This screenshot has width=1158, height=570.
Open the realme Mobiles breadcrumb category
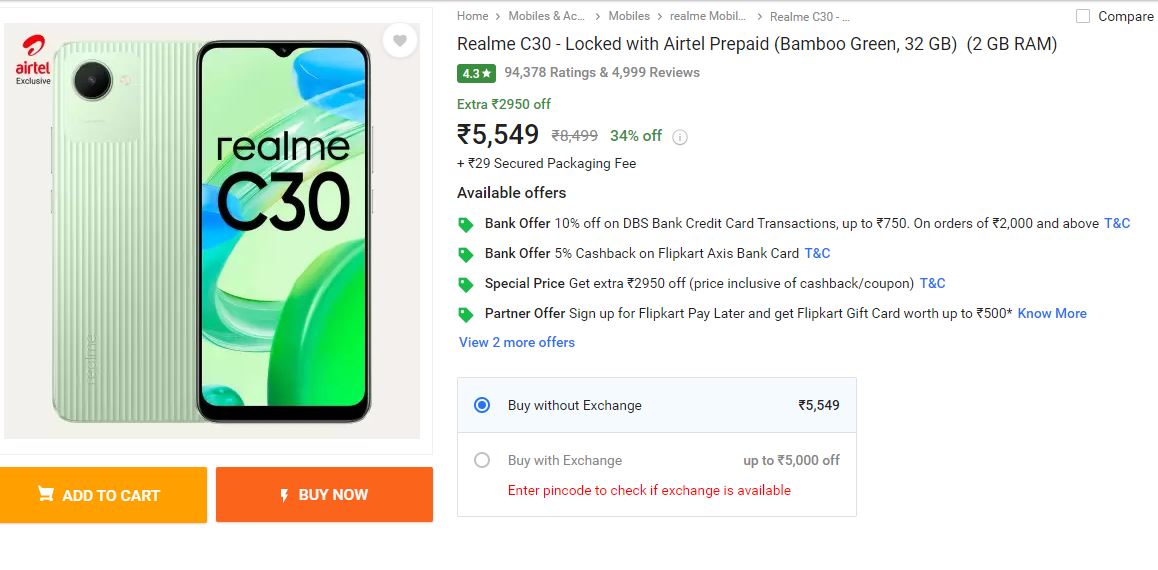click(708, 16)
